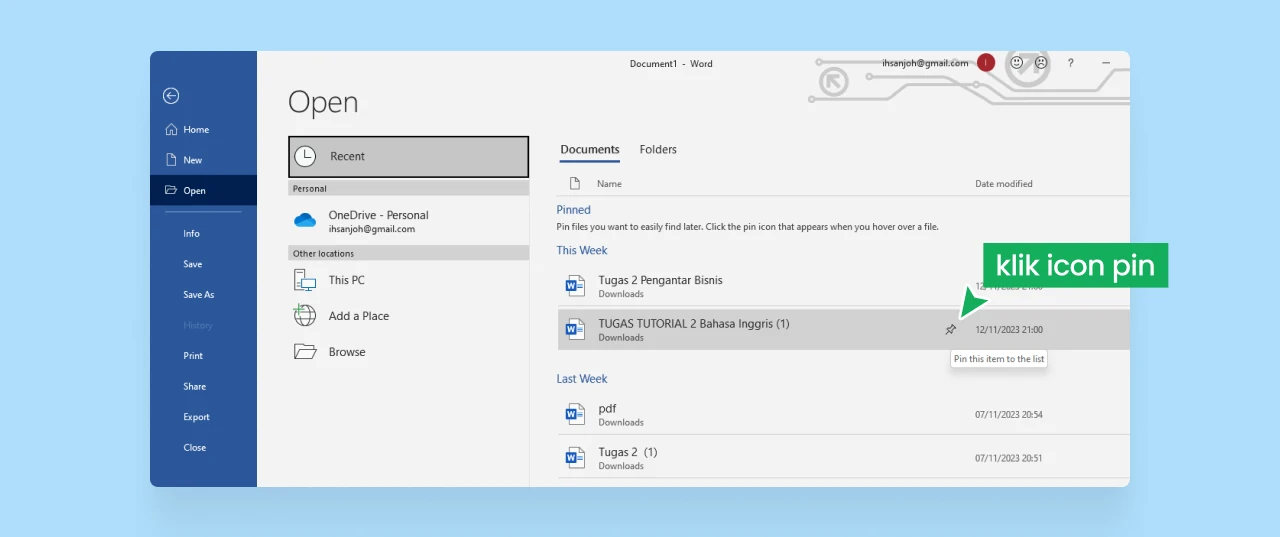
Task: Click the file type column header icon
Action: pos(575,184)
